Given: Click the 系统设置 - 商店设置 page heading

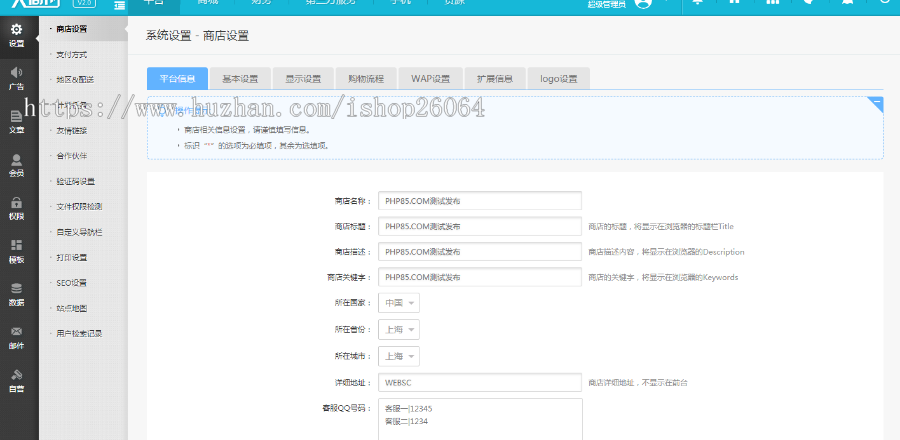Looking at the screenshot, I should pyautogui.click(x=197, y=36).
